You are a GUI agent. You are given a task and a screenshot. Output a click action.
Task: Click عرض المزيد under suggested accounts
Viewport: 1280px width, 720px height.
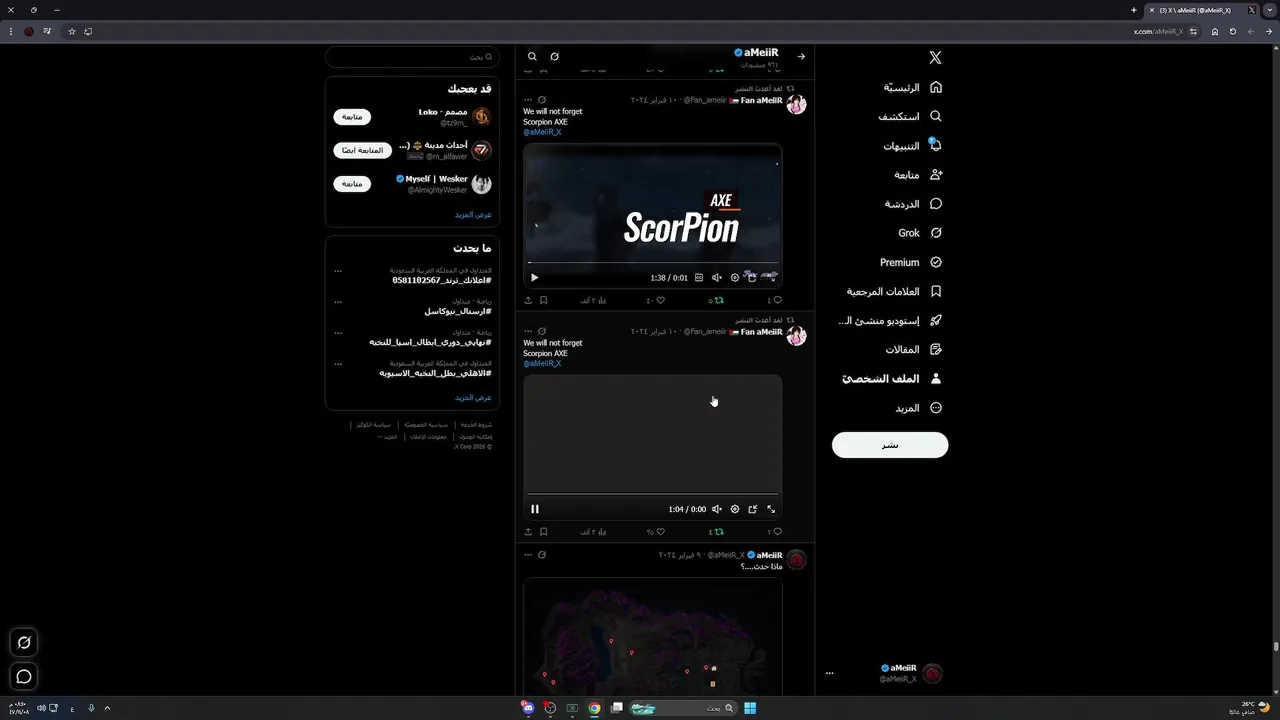[x=473, y=215]
